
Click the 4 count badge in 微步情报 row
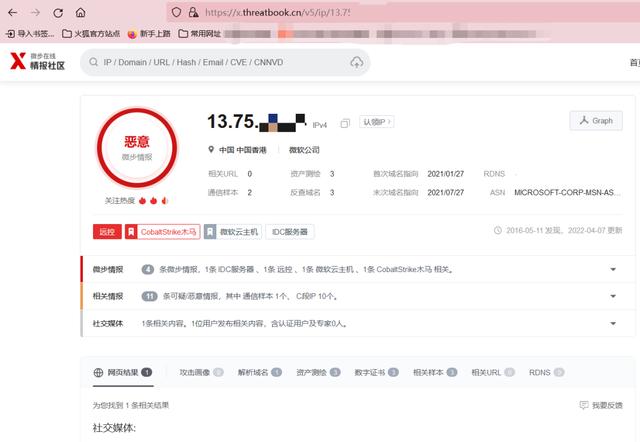[148, 269]
